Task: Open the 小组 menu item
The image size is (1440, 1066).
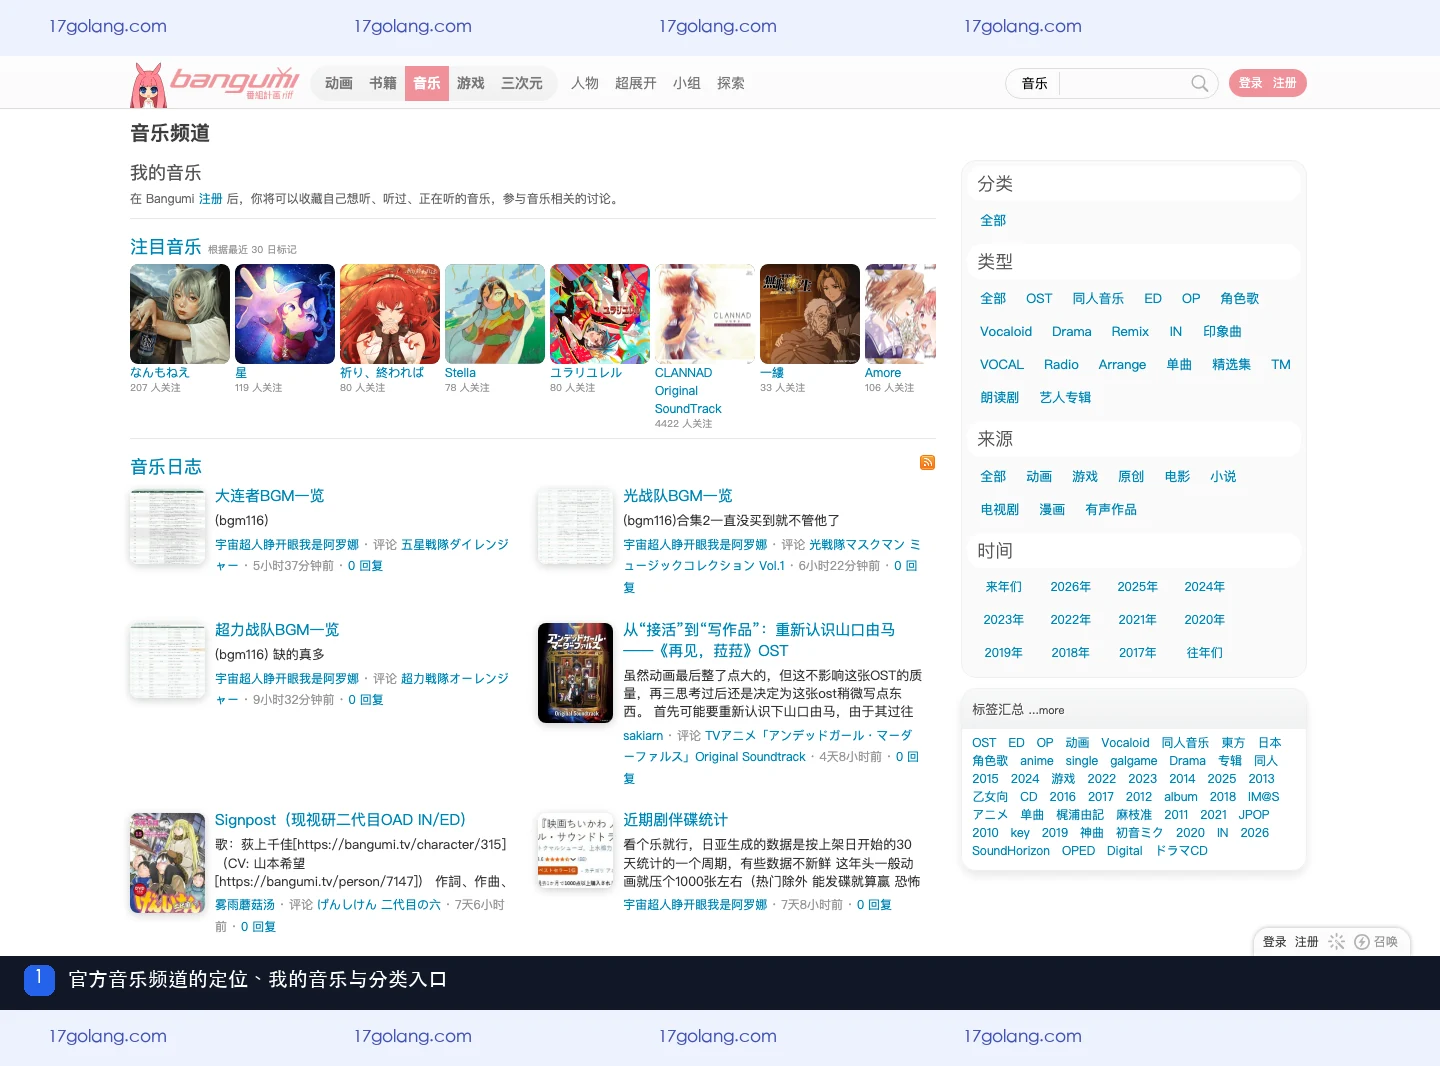Action: click(x=687, y=83)
